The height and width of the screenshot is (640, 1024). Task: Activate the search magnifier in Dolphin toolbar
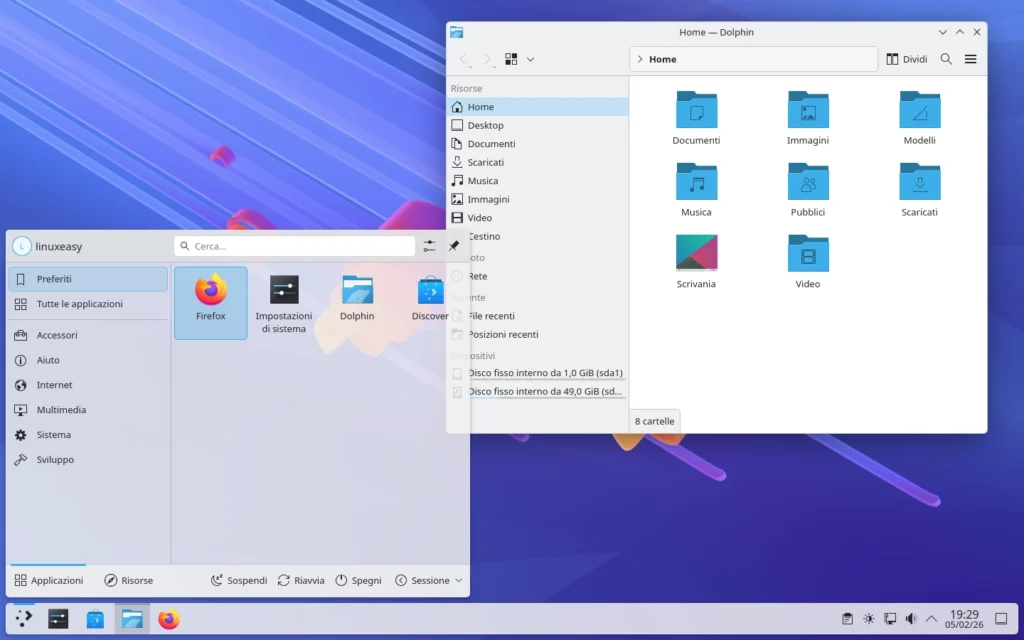pyautogui.click(x=945, y=58)
